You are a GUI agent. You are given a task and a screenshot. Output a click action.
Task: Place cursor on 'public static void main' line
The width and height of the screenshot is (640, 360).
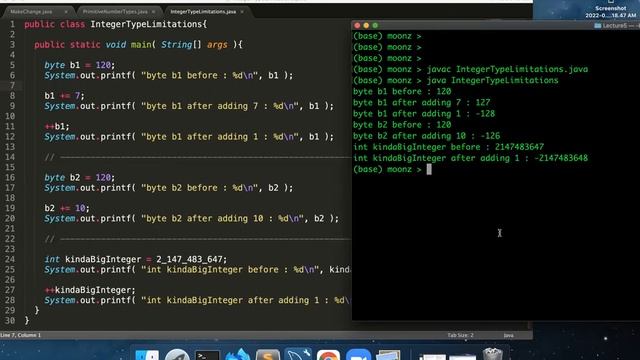coord(138,44)
